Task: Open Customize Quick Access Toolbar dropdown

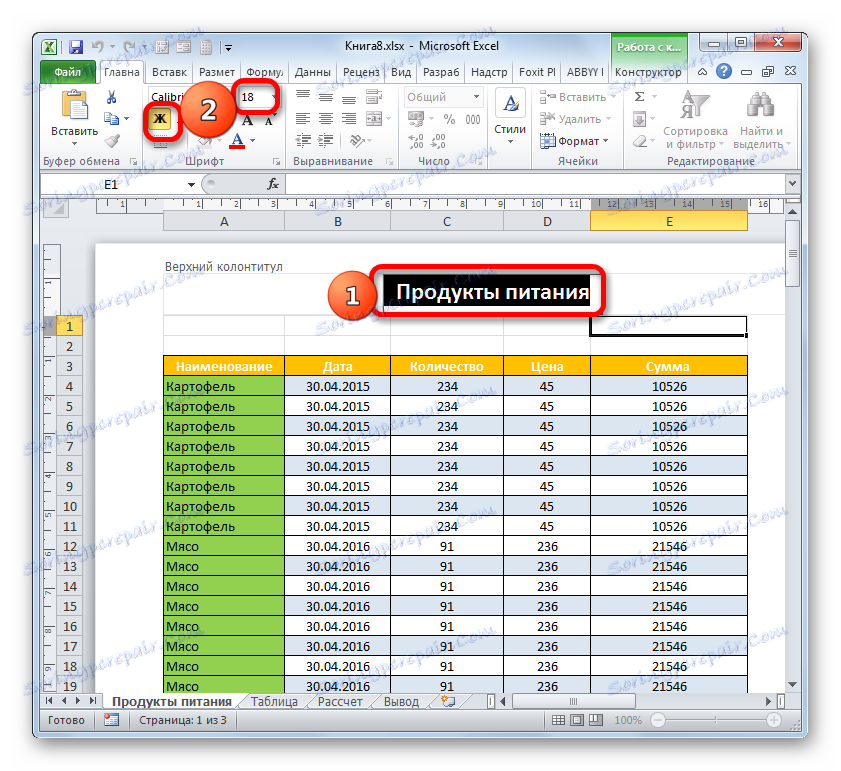Action: pyautogui.click(x=228, y=48)
